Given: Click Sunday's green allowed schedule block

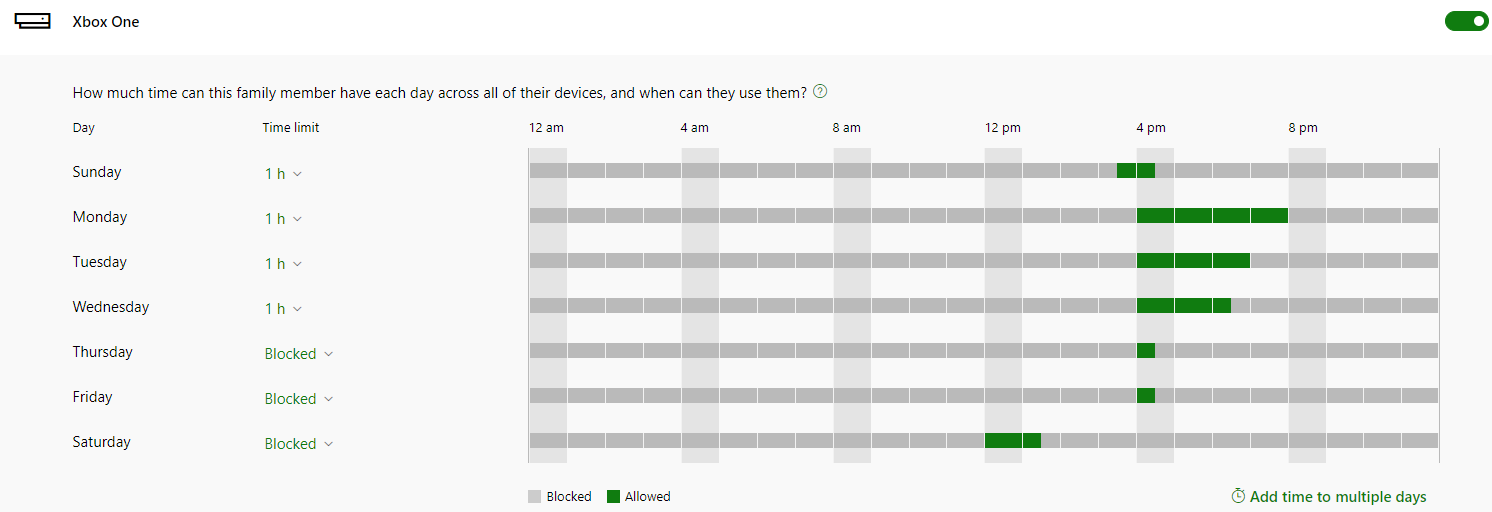Looking at the screenshot, I should pyautogui.click(x=1136, y=170).
